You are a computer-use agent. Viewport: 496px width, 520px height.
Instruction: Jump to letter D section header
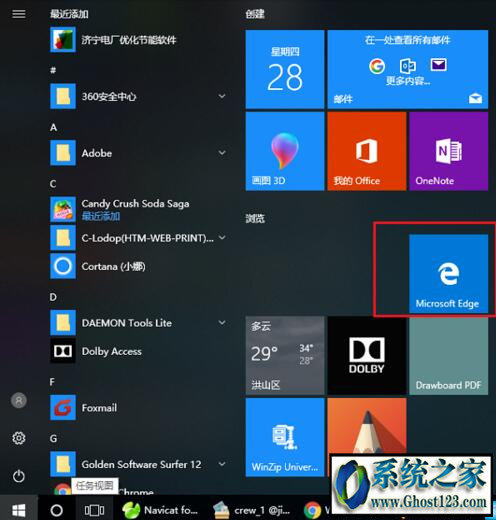point(53,297)
